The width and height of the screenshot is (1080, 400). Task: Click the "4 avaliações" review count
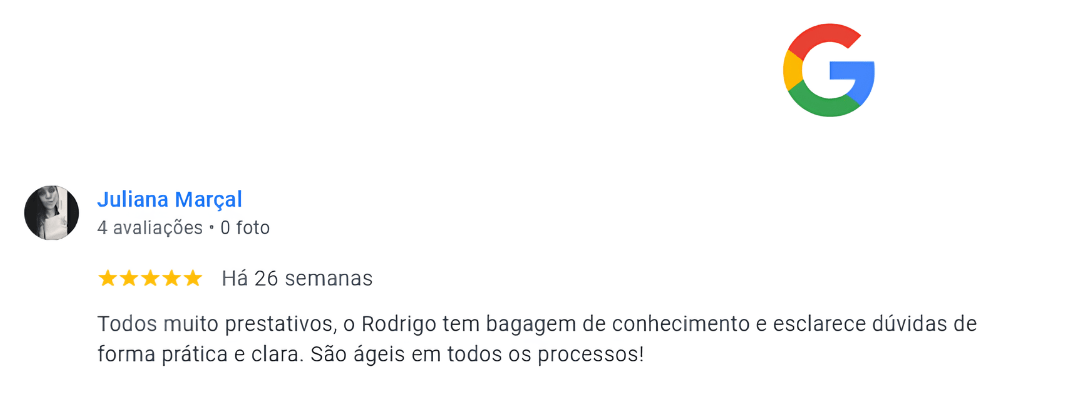(149, 228)
